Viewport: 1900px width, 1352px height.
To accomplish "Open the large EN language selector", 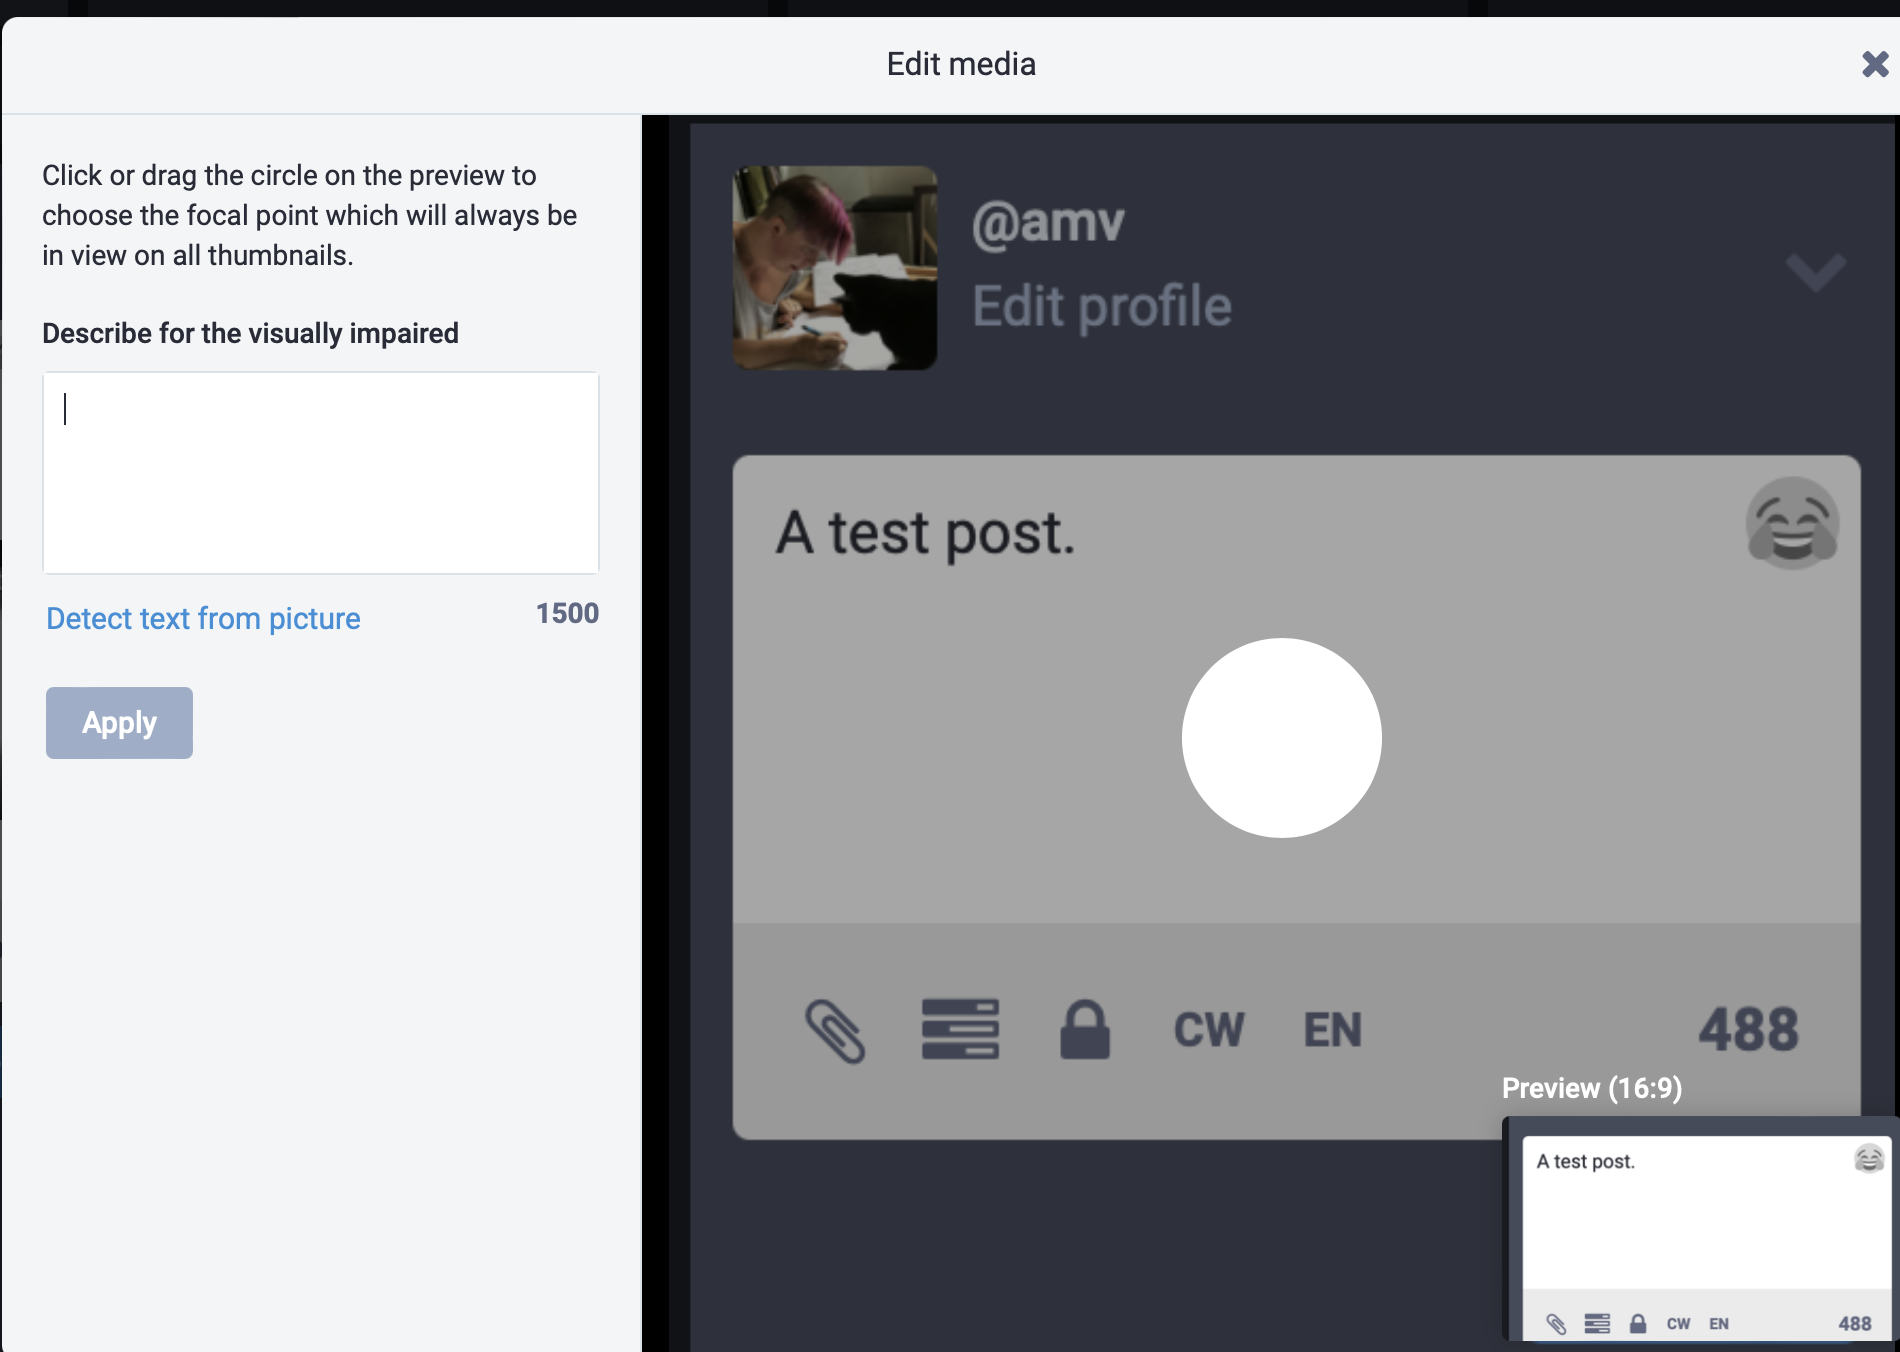I will point(1332,1030).
